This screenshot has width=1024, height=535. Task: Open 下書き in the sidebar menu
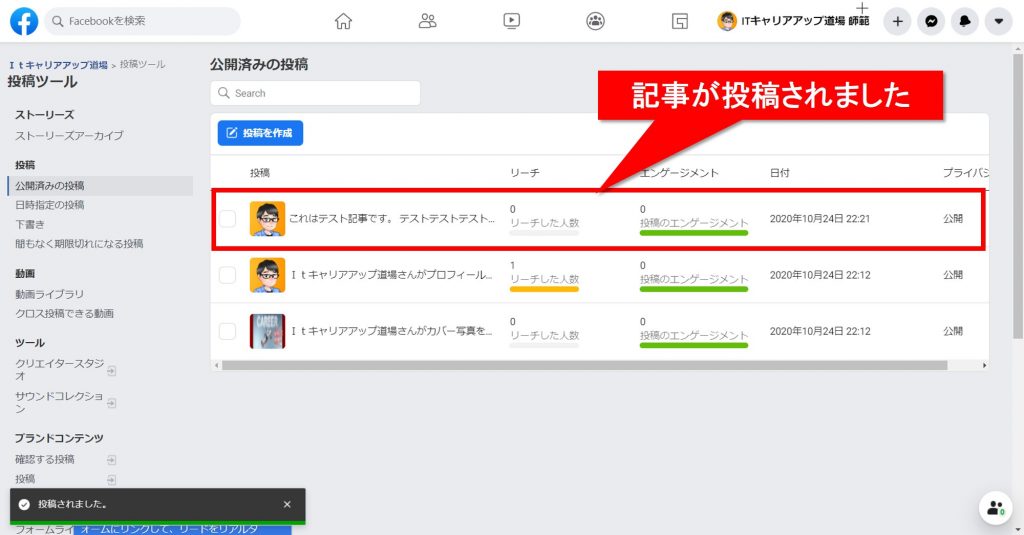pyautogui.click(x=29, y=224)
